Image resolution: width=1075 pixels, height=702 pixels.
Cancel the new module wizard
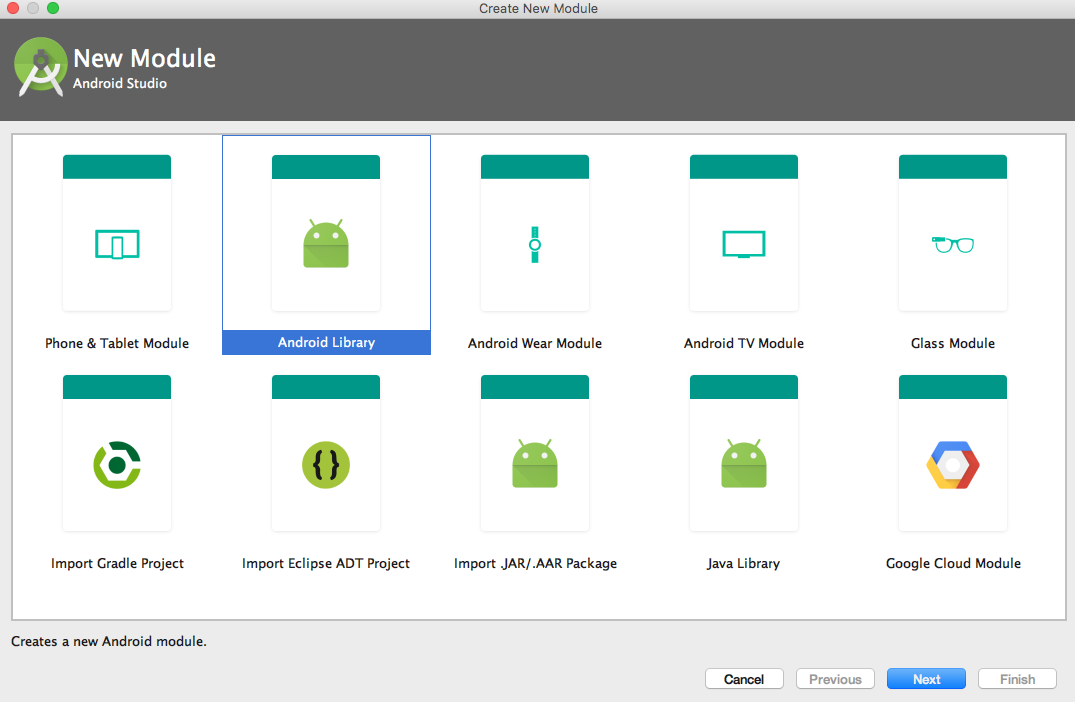[x=744, y=679]
